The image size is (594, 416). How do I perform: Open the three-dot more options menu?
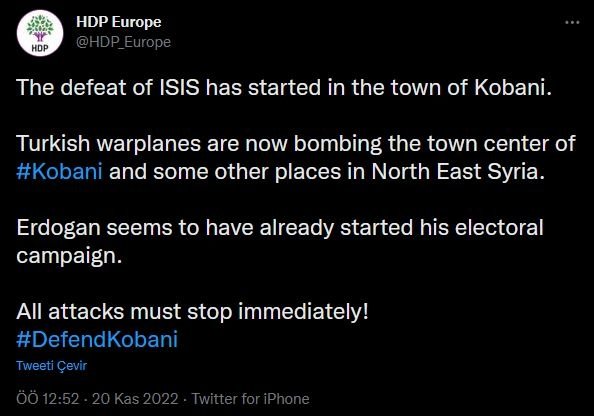pyautogui.click(x=572, y=22)
